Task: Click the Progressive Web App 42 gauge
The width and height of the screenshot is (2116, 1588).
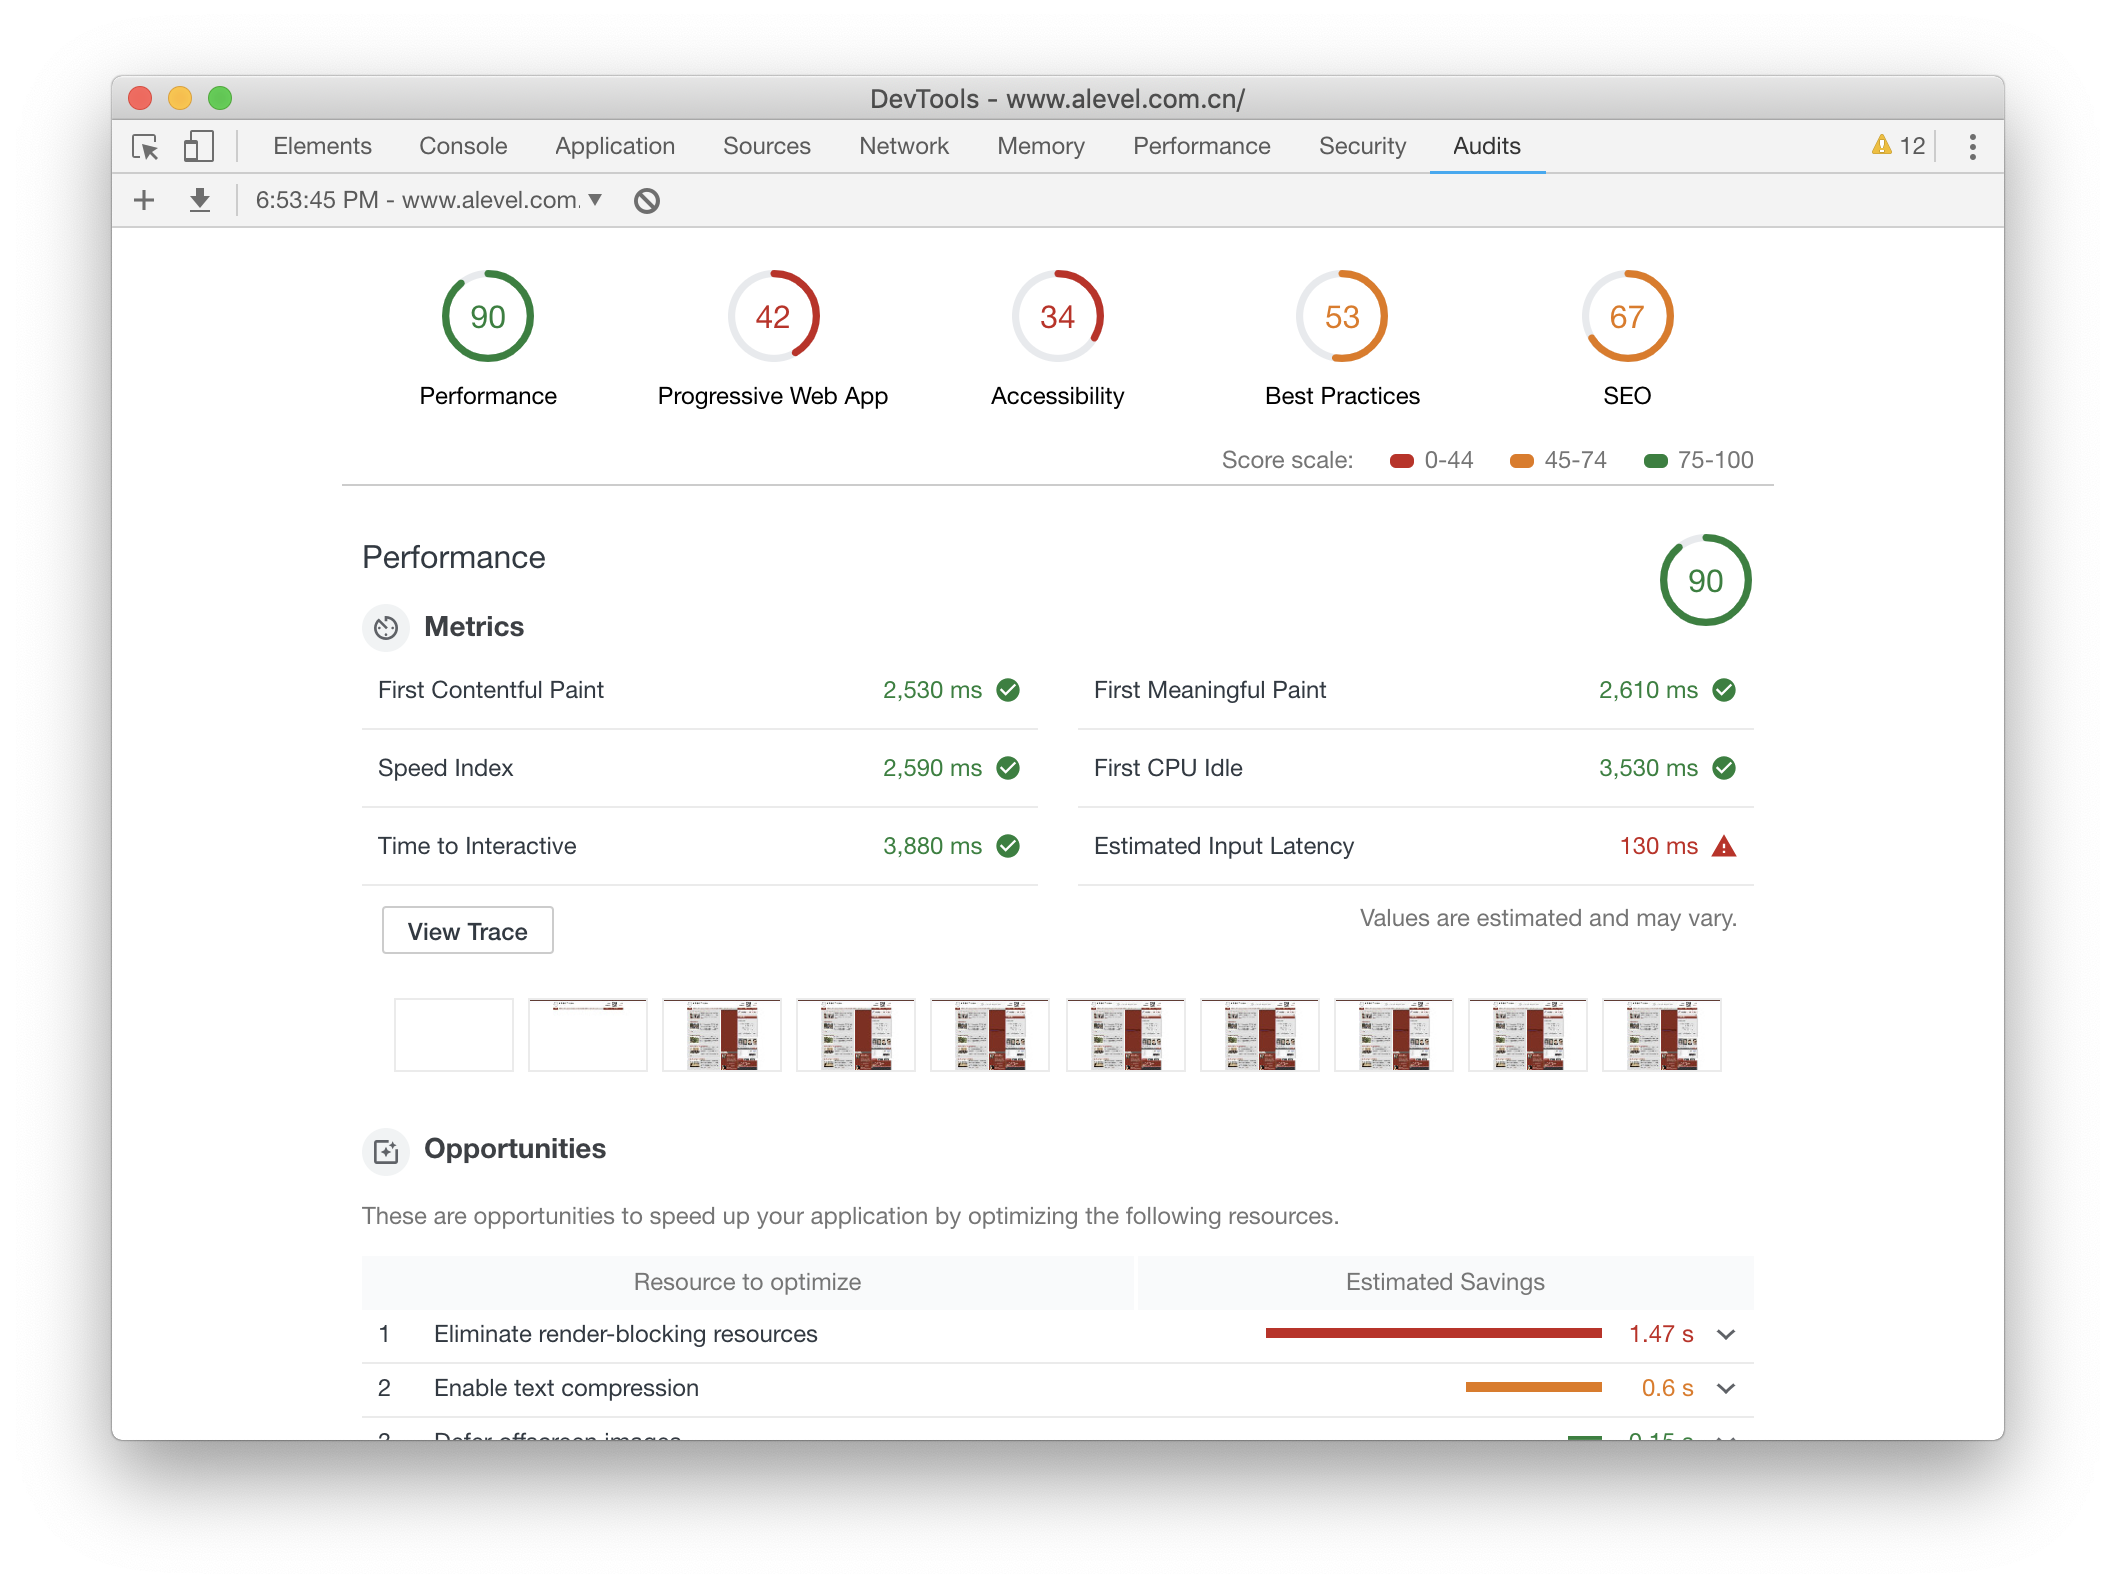Action: (773, 316)
